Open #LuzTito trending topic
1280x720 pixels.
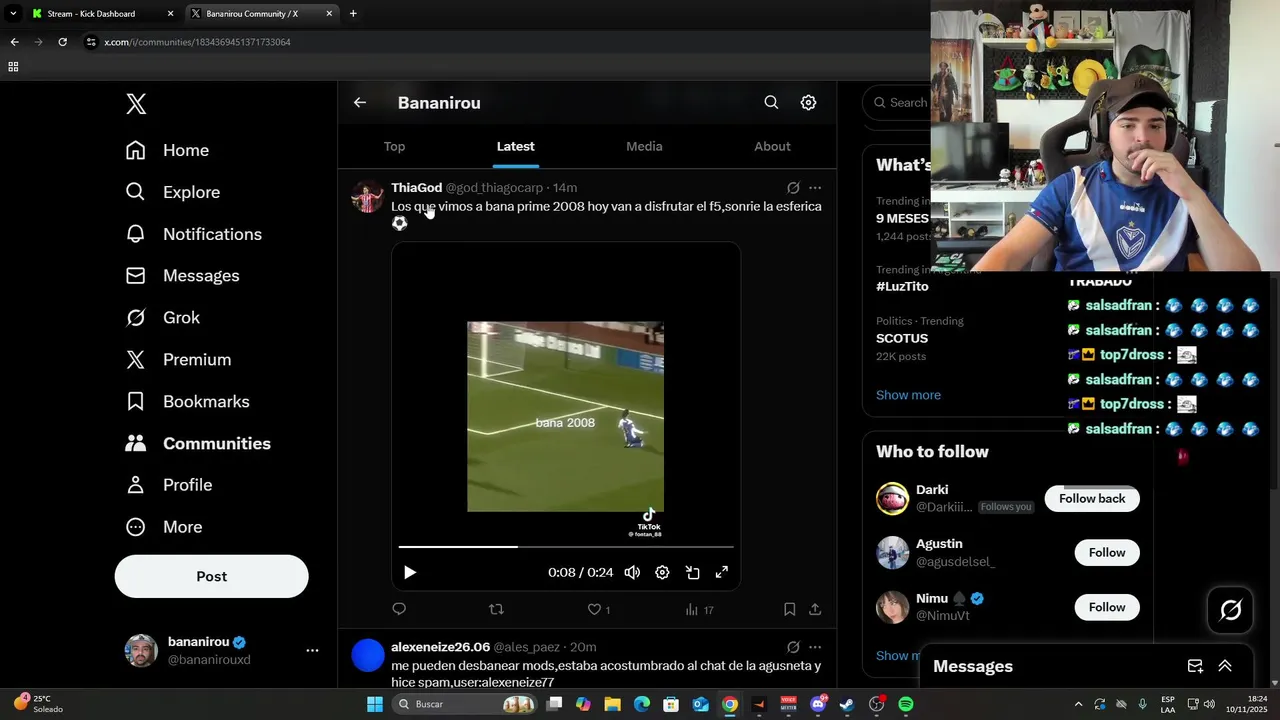pos(902,286)
